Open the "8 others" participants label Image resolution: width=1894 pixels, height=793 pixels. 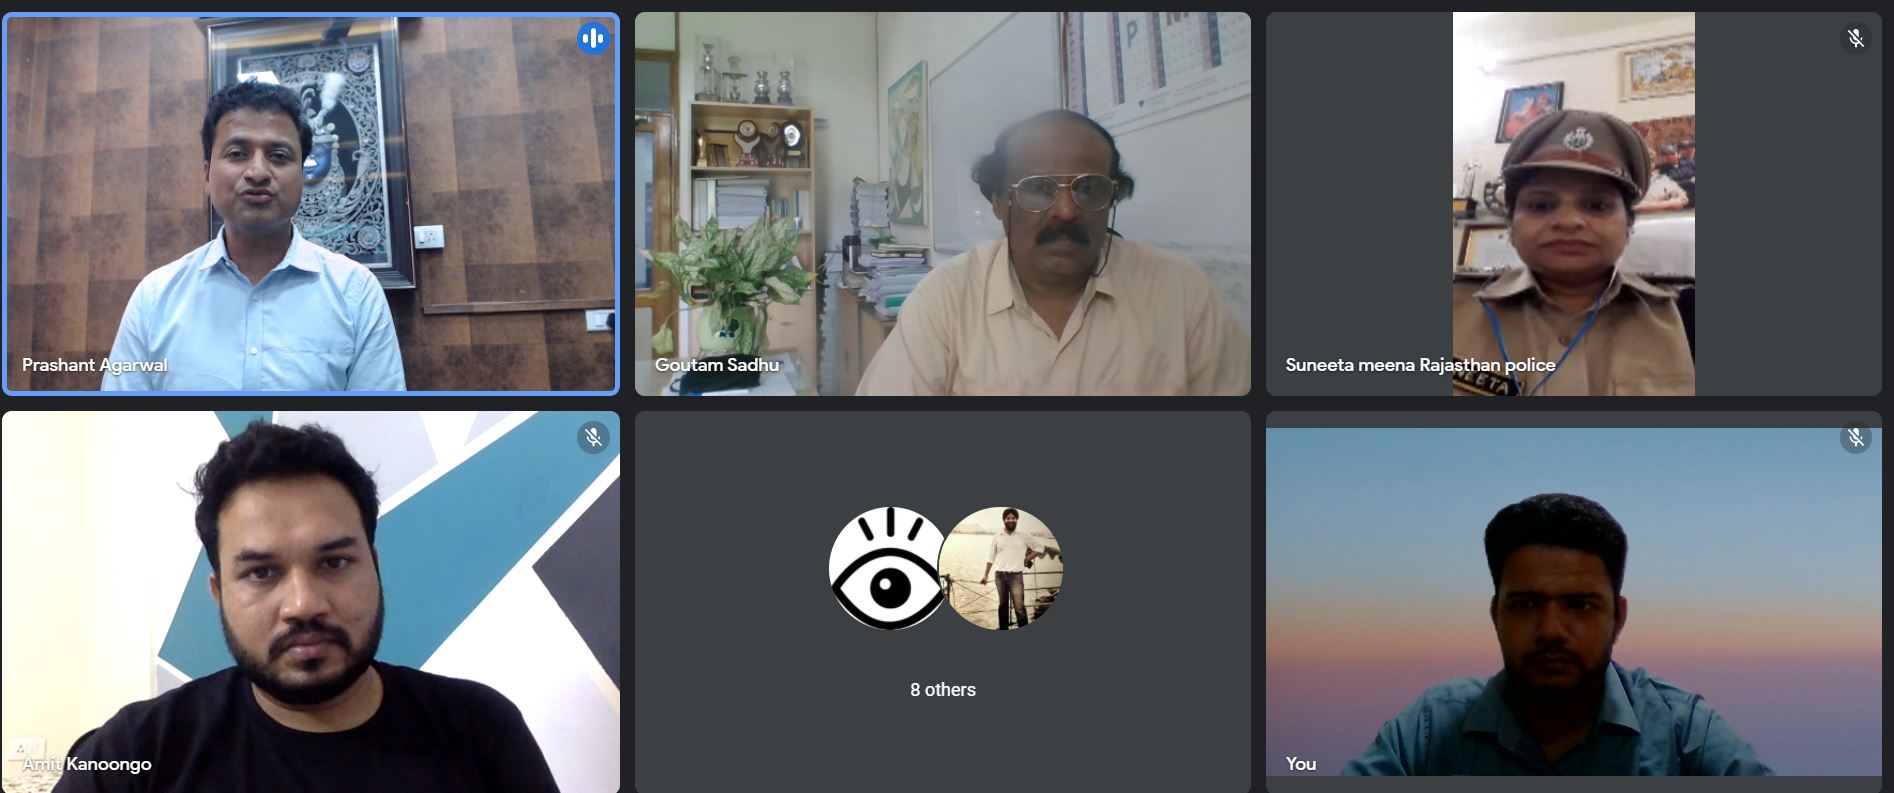coord(942,690)
